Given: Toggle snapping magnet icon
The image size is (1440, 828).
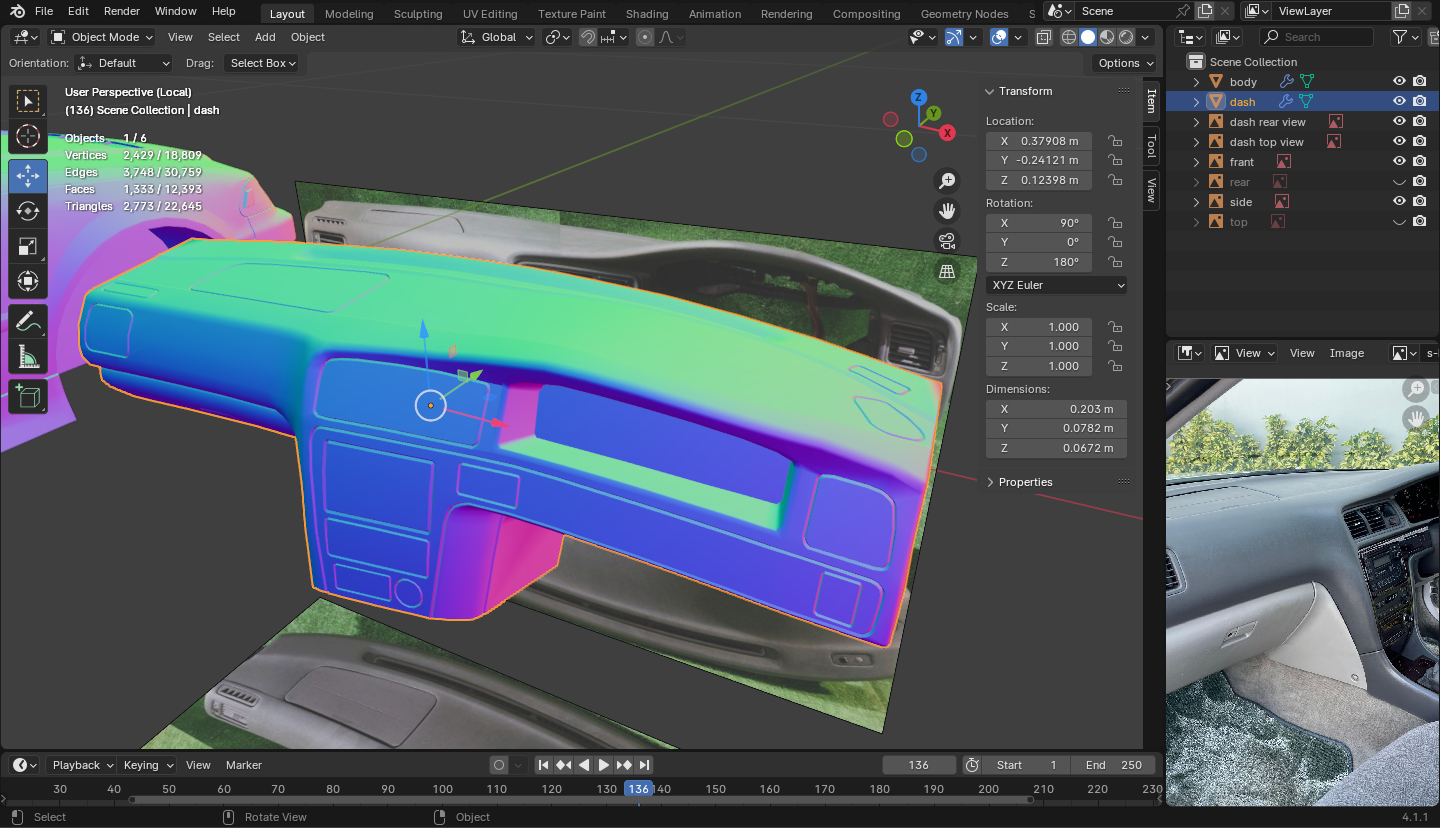Looking at the screenshot, I should click(x=588, y=37).
